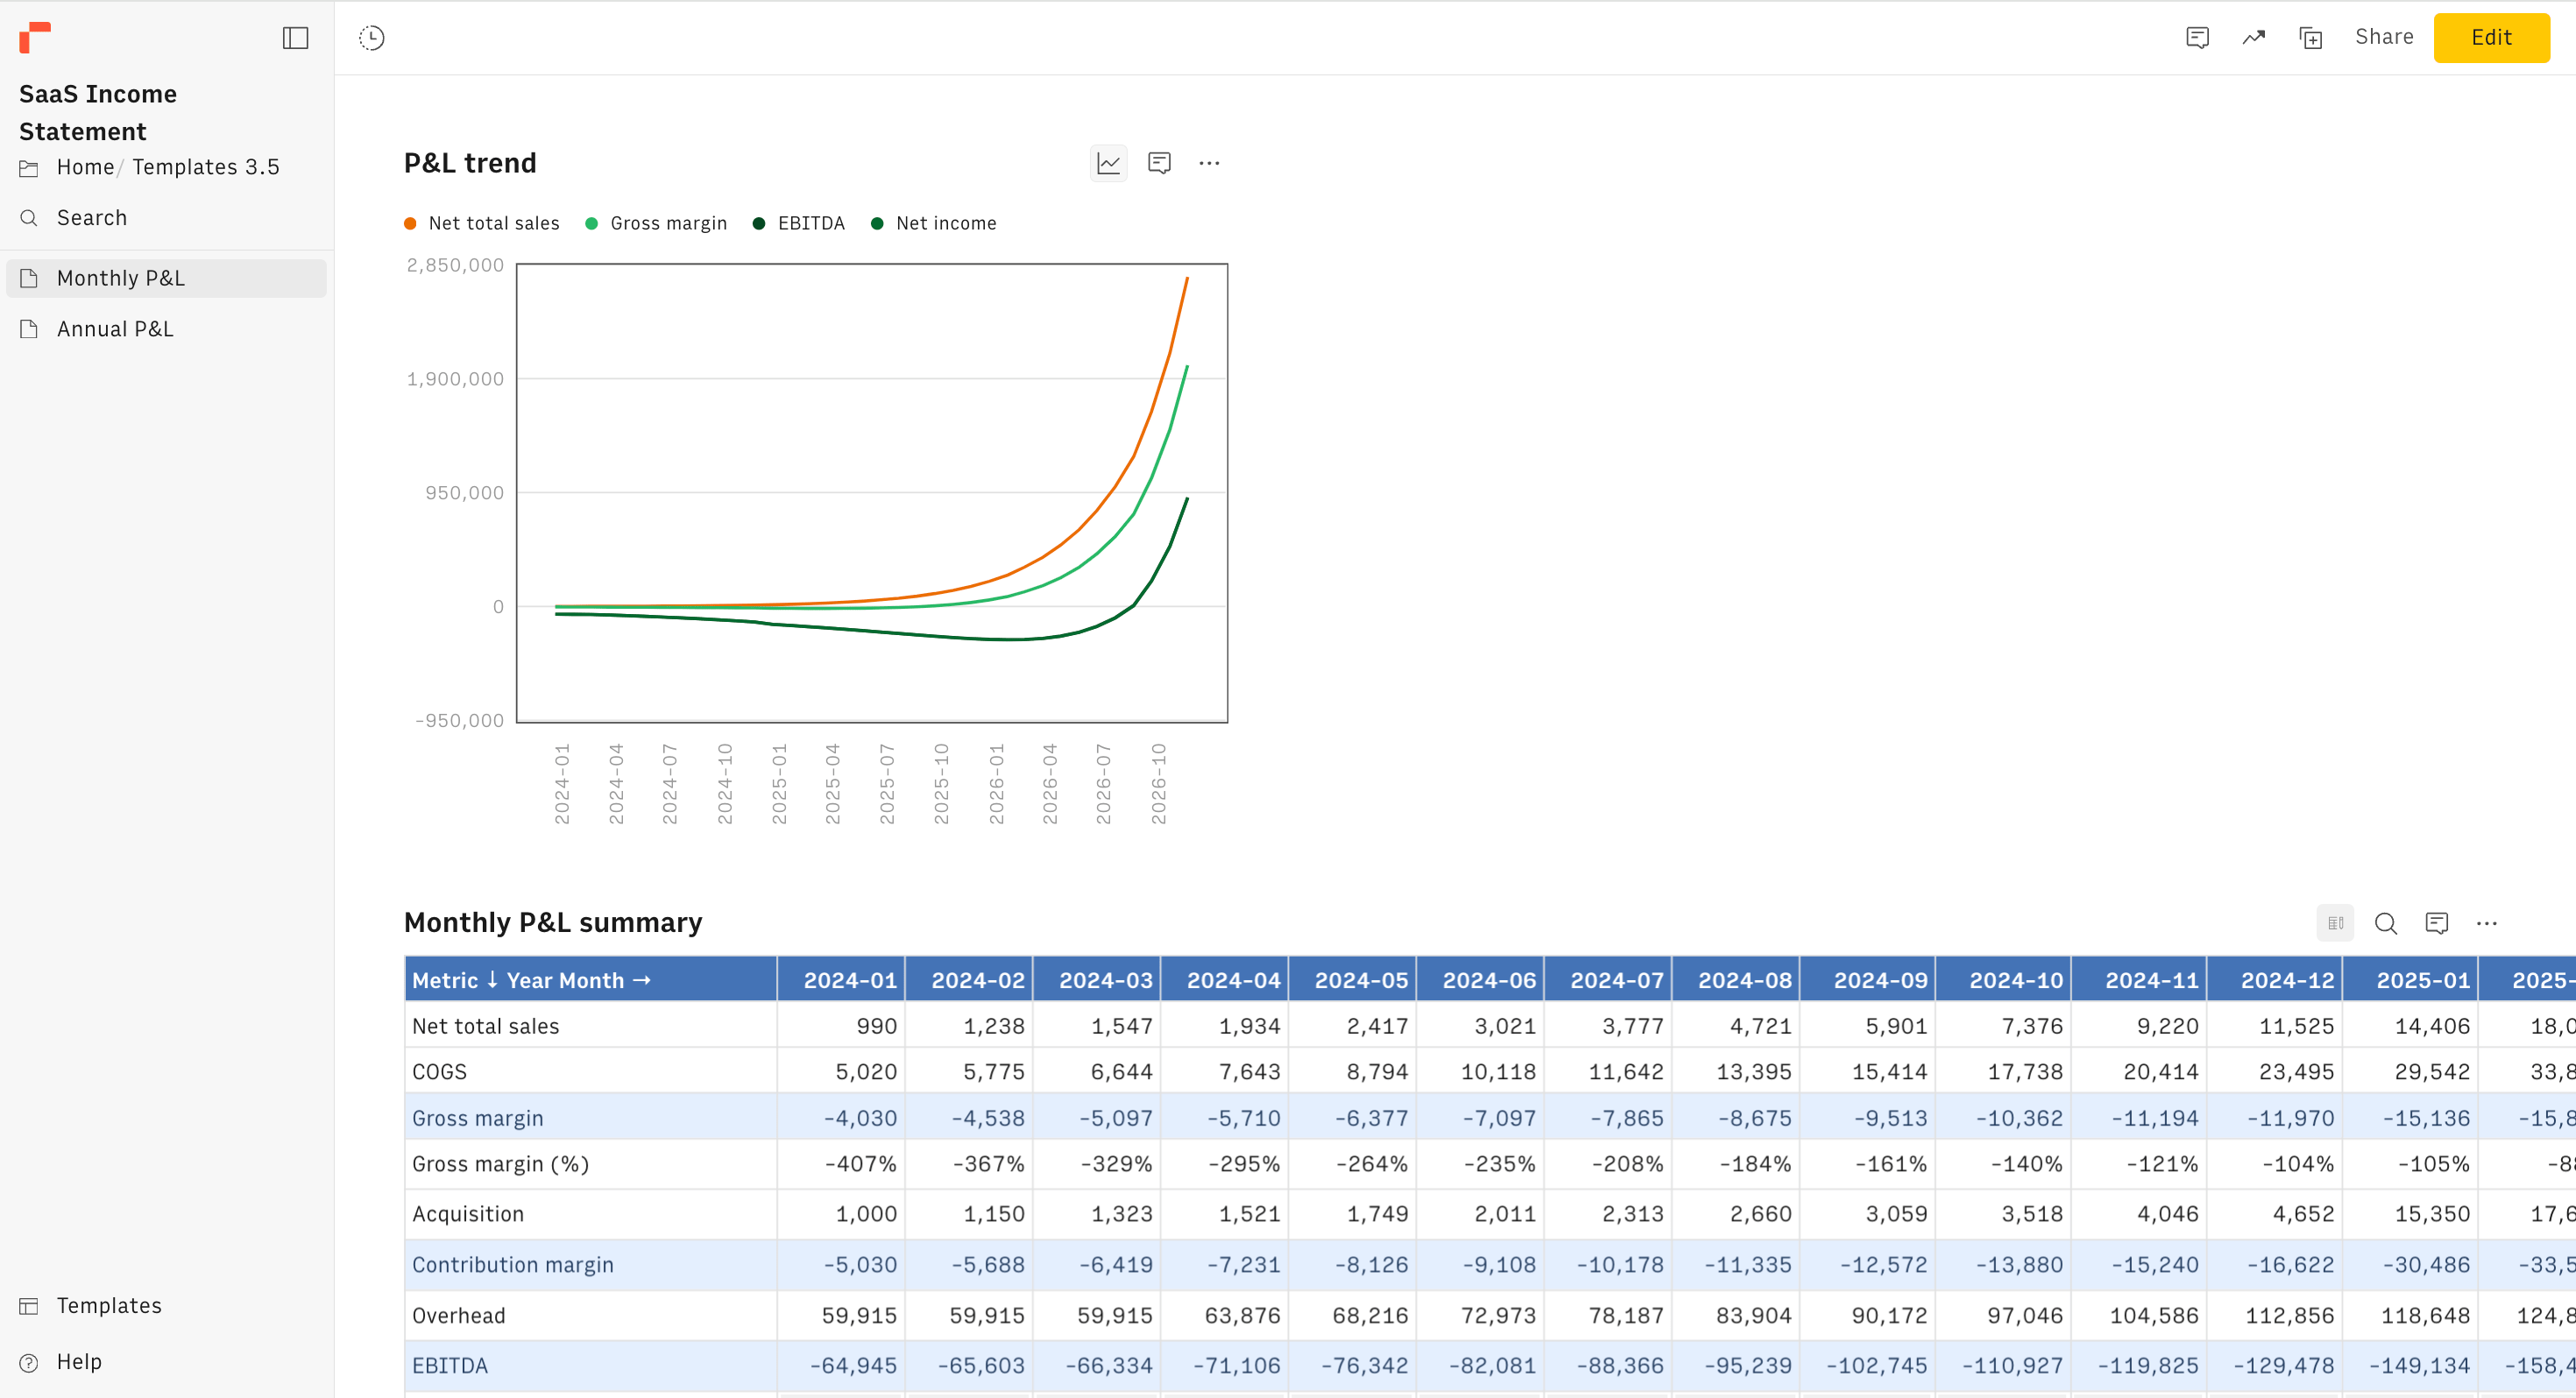Click the duplicate model icon
Screen dimensions: 2576x1398
tap(2310, 38)
